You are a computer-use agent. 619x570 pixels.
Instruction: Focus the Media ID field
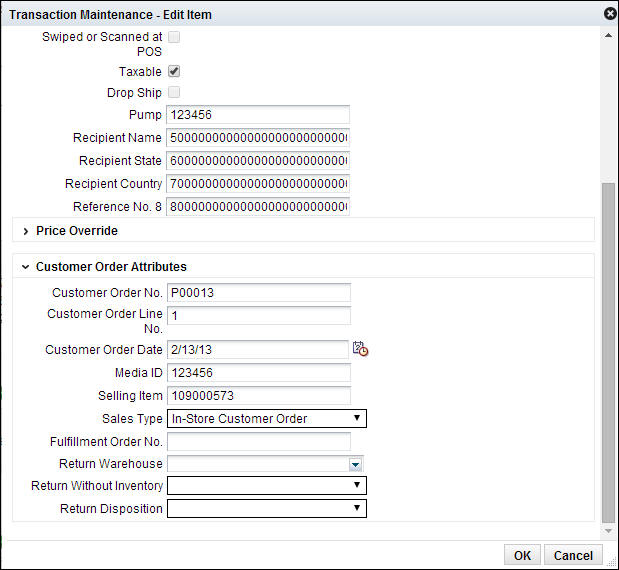[x=259, y=373]
